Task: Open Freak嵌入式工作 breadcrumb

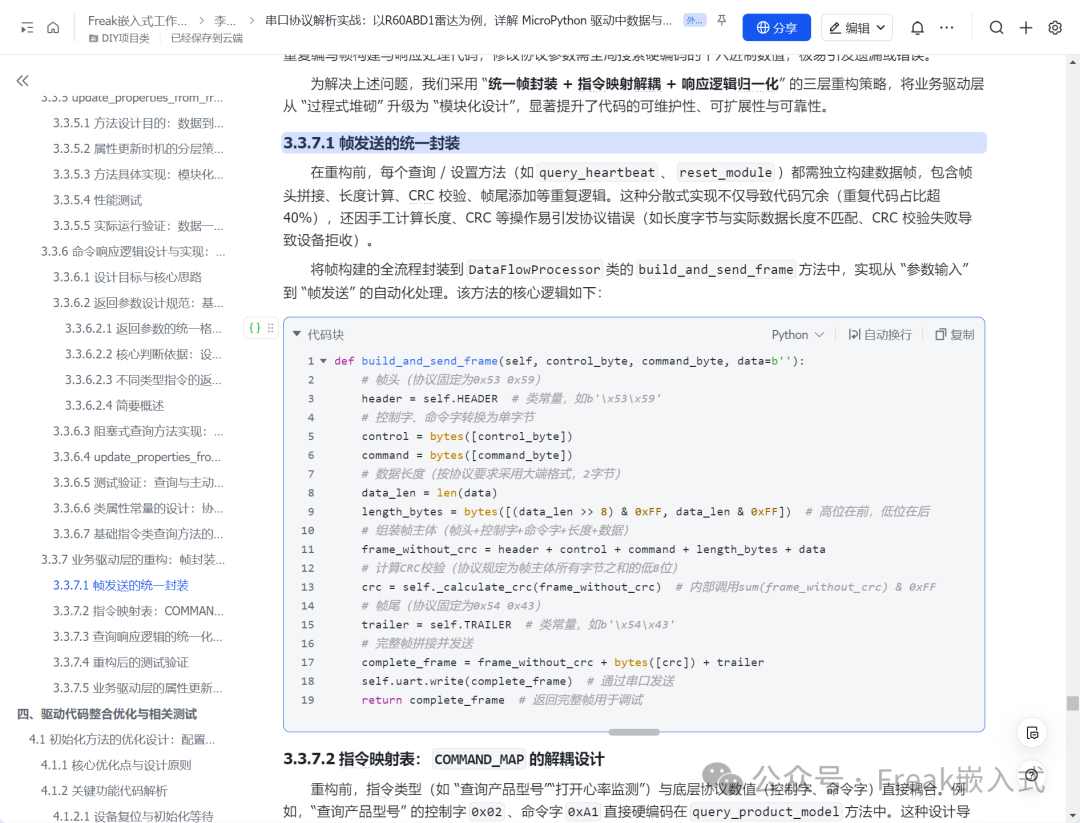Action: tap(137, 21)
